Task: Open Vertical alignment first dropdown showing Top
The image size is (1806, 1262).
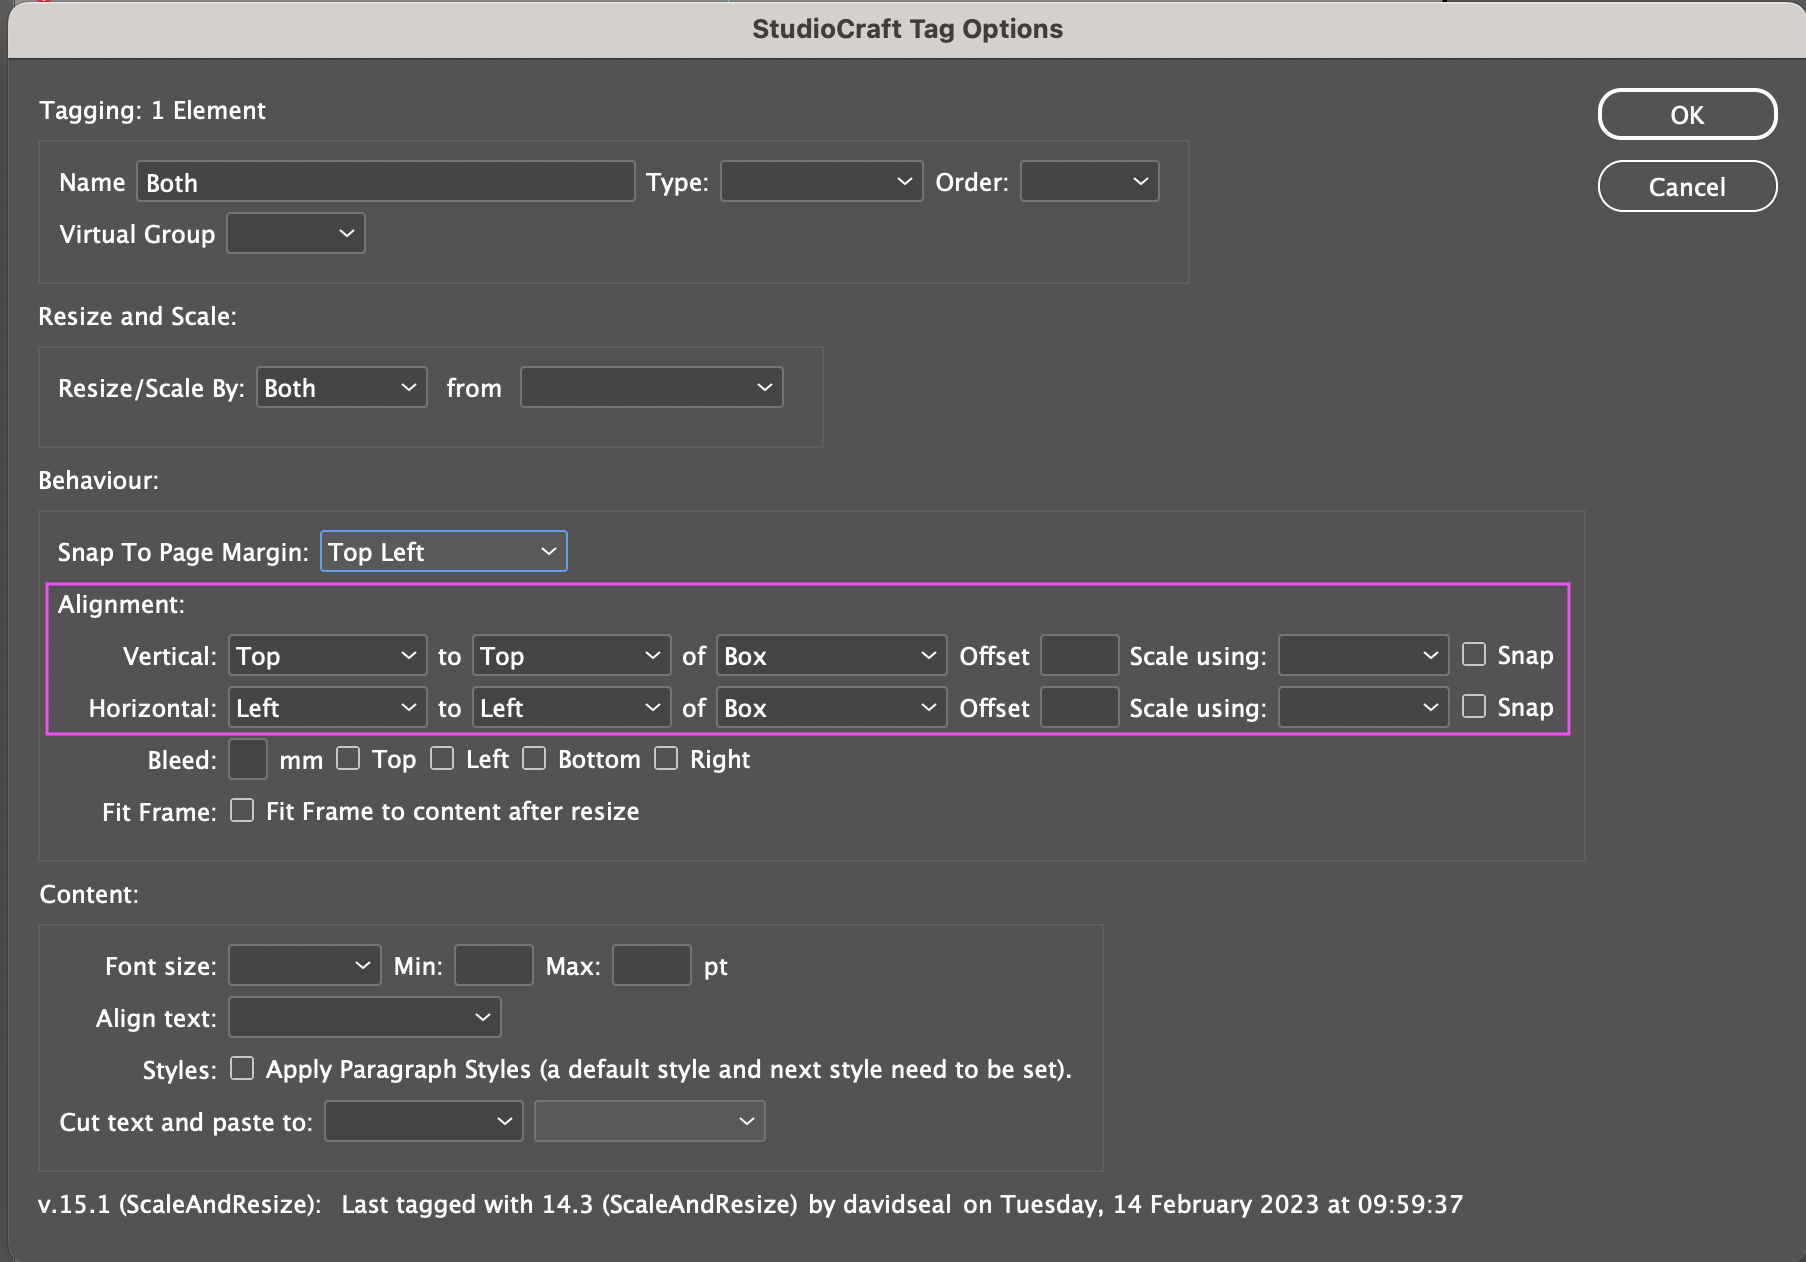Action: (x=328, y=656)
